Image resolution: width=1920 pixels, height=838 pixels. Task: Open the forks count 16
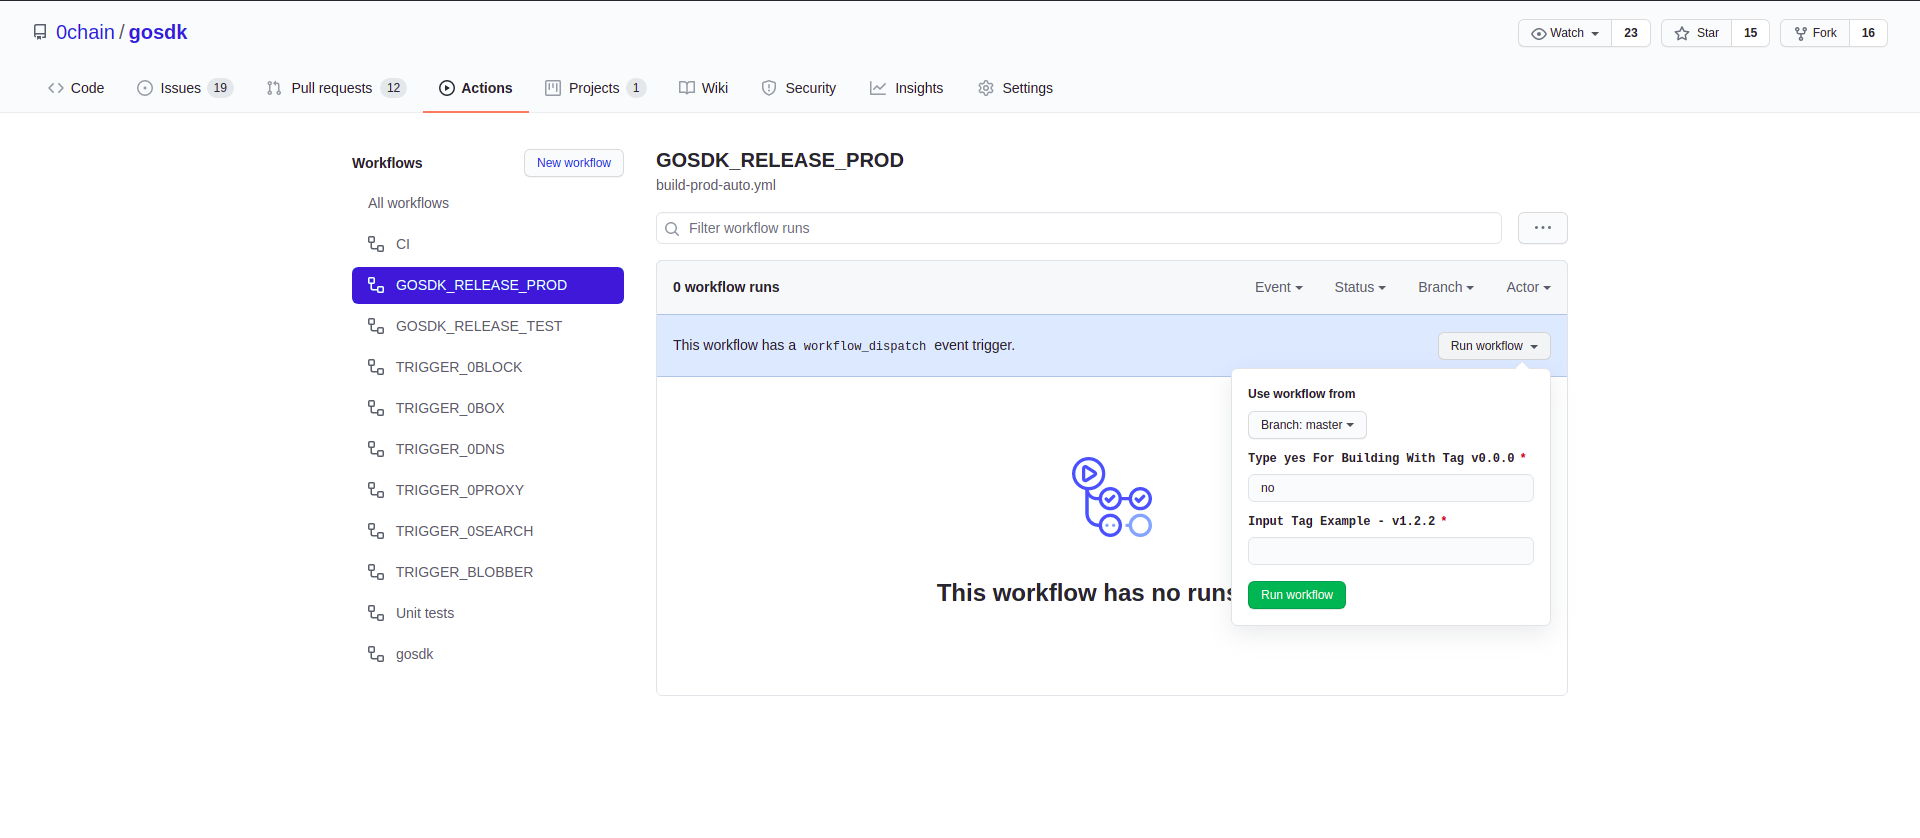point(1868,33)
